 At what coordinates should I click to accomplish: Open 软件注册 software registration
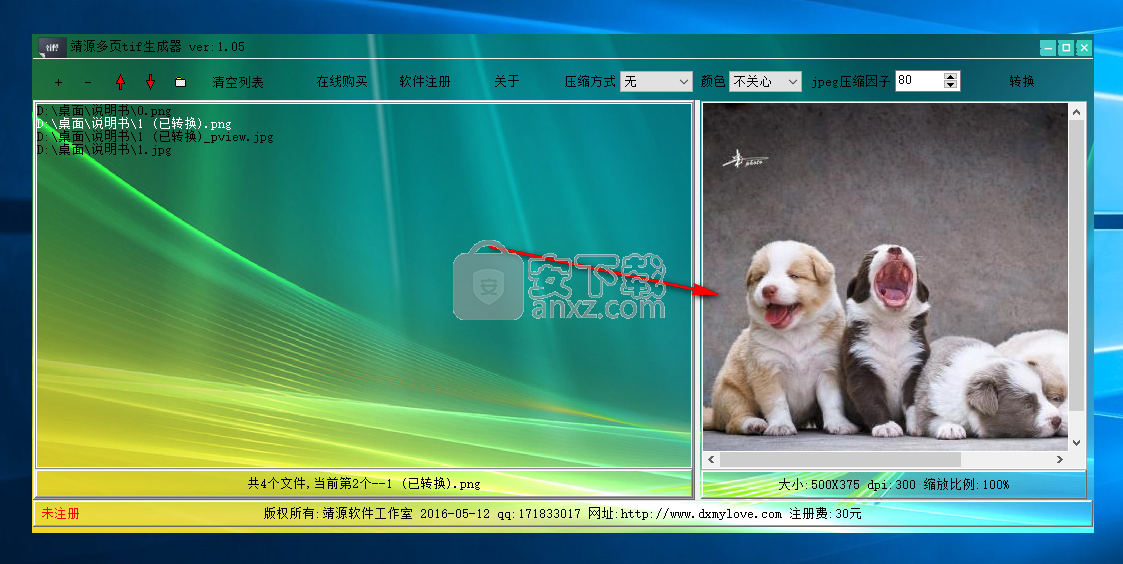(425, 82)
